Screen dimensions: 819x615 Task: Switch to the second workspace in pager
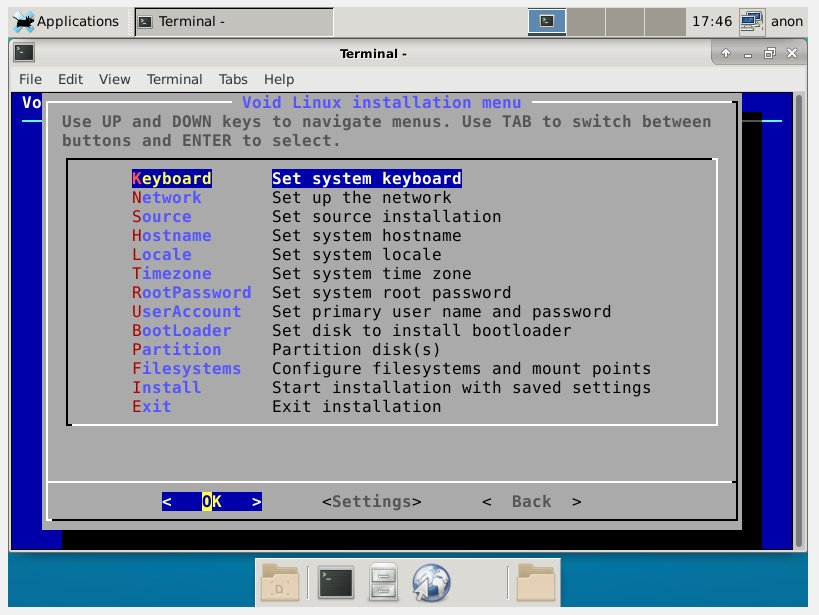pyautogui.click(x=586, y=21)
